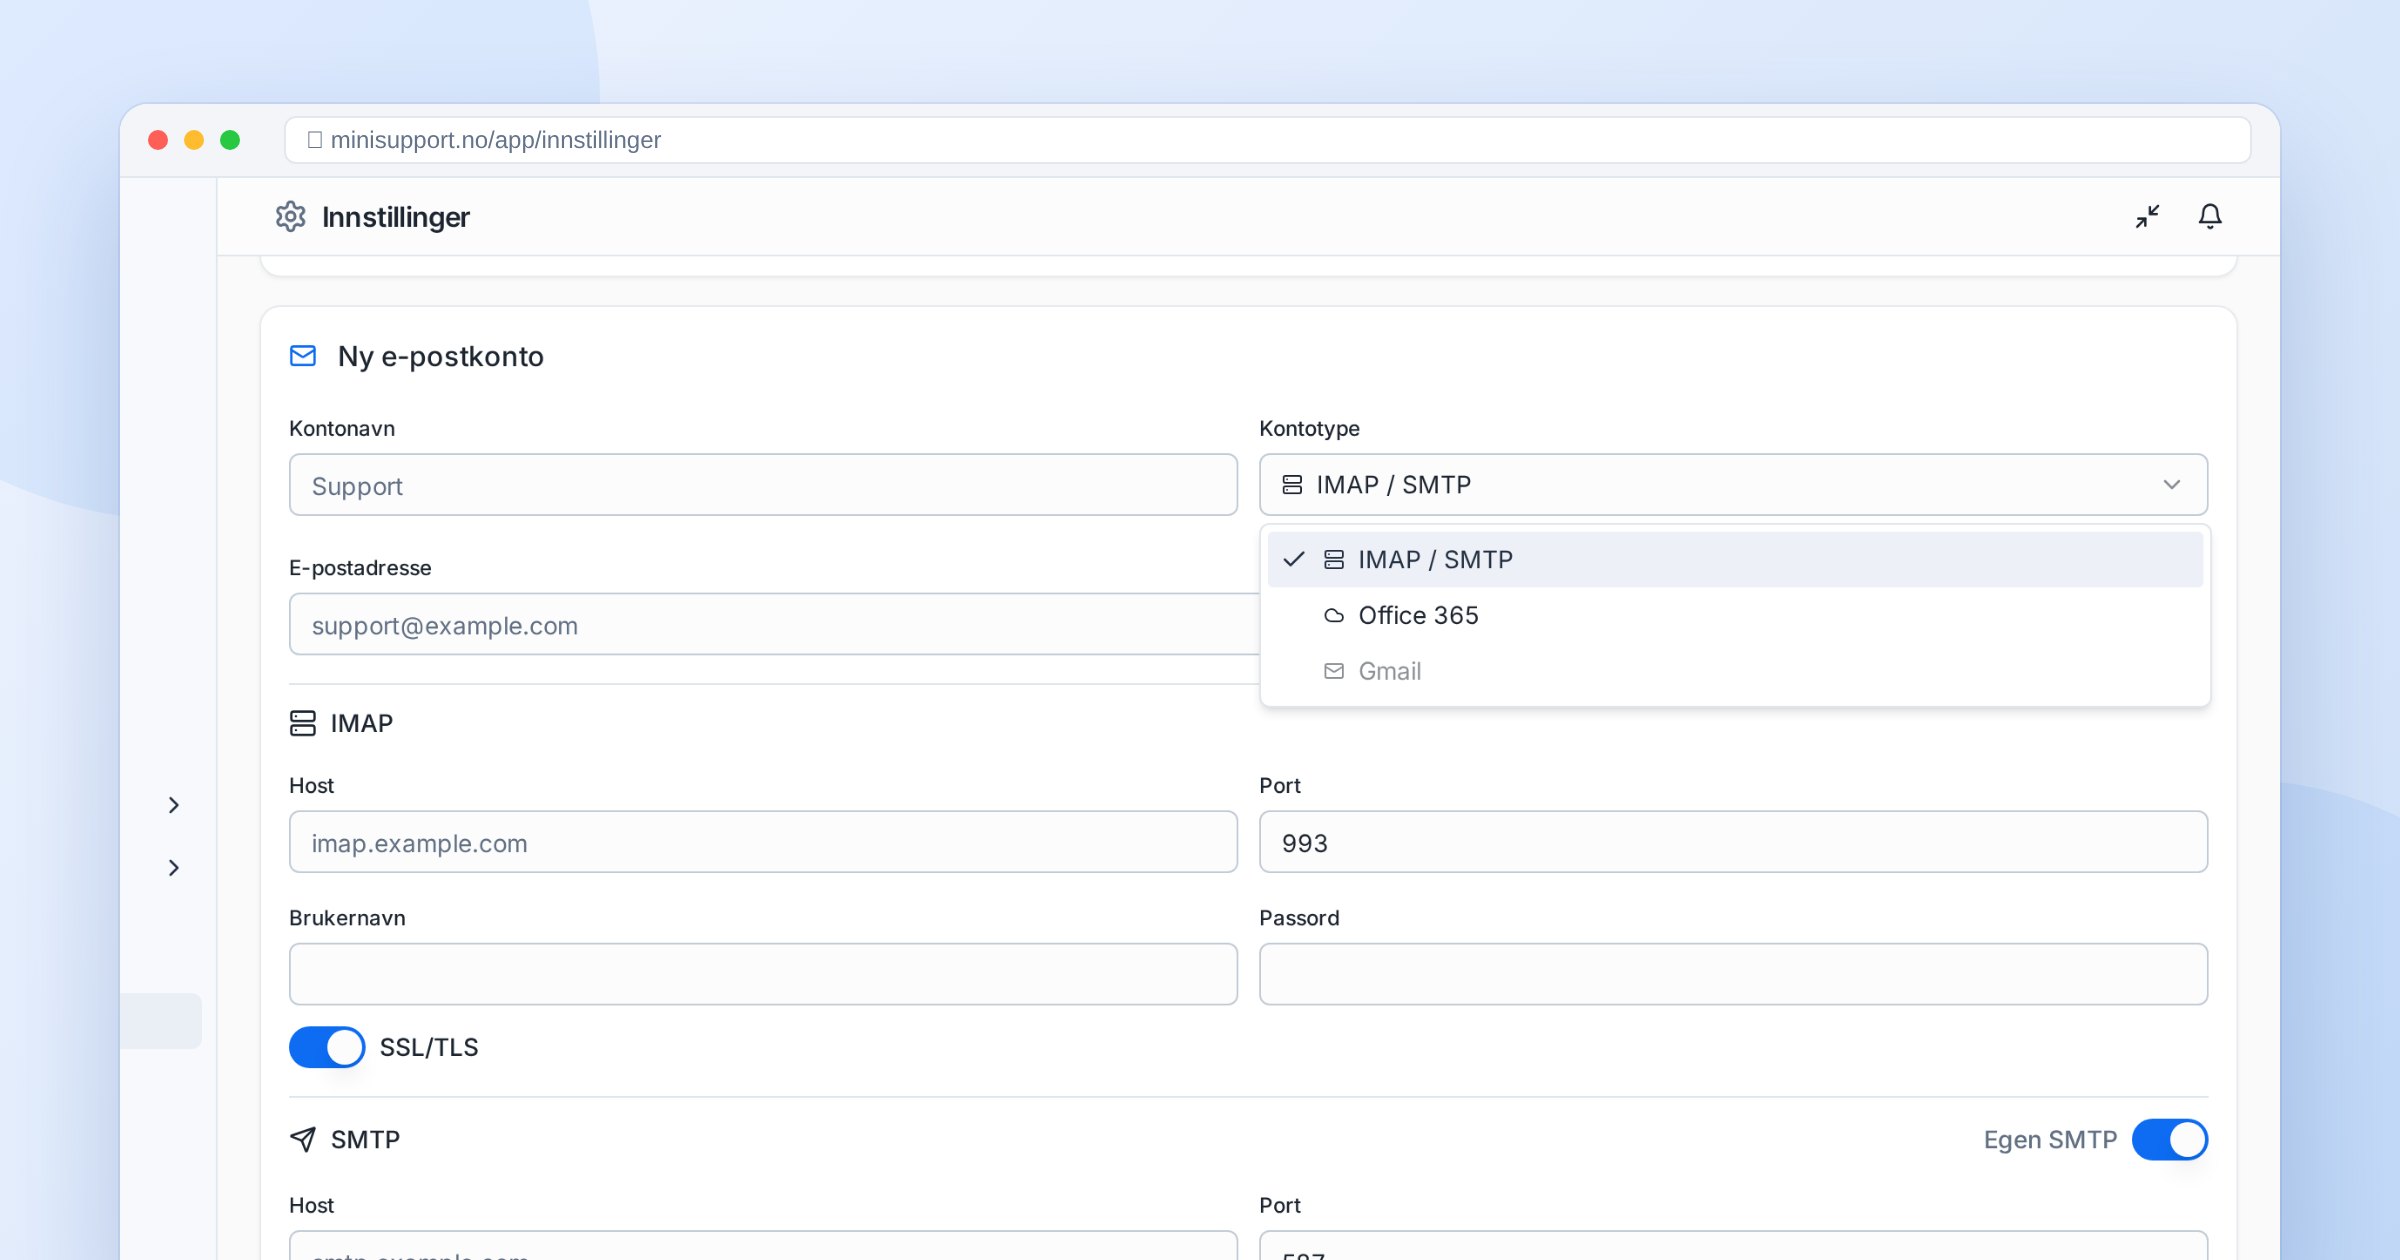
Task: Open the Kontotype dropdown
Action: point(1733,485)
